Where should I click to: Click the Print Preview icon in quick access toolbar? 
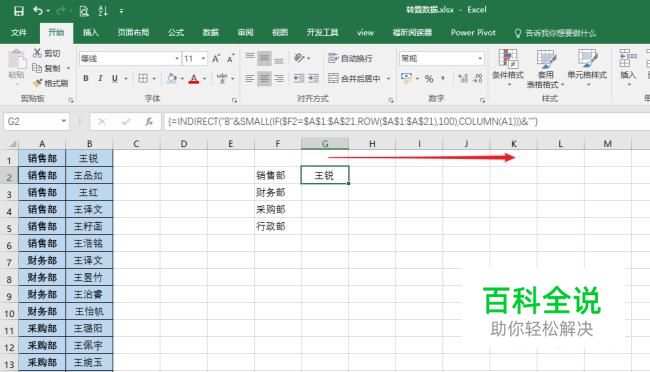(x=84, y=11)
